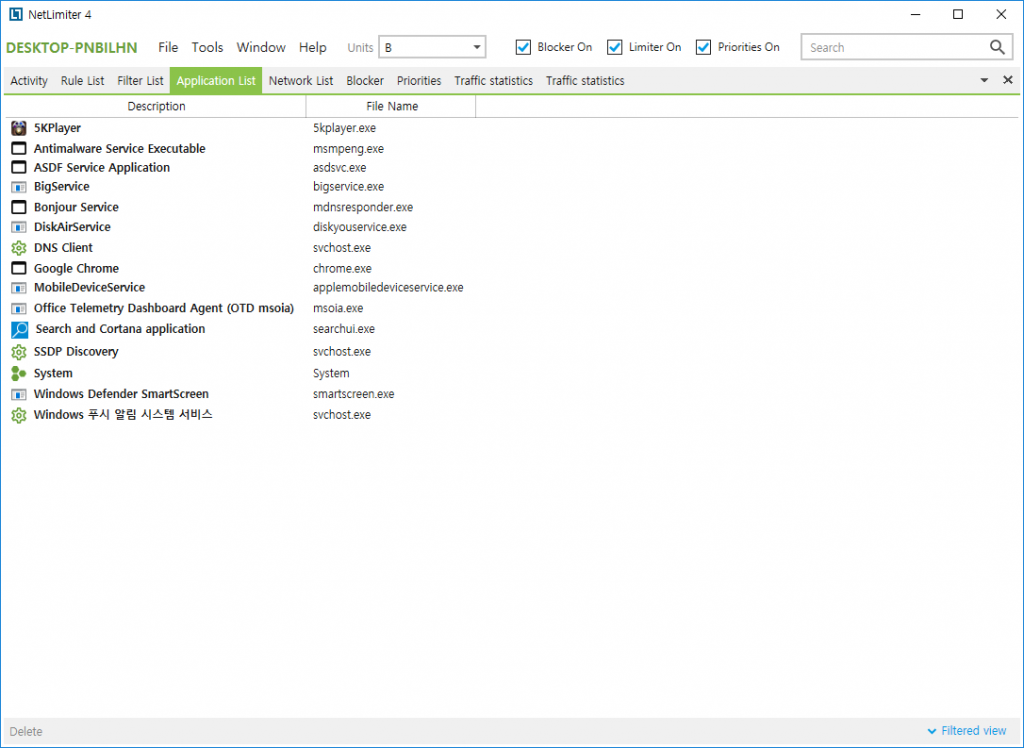Click the DiskAirService row icon
Screen dimensions: 1024x748
[19, 227]
